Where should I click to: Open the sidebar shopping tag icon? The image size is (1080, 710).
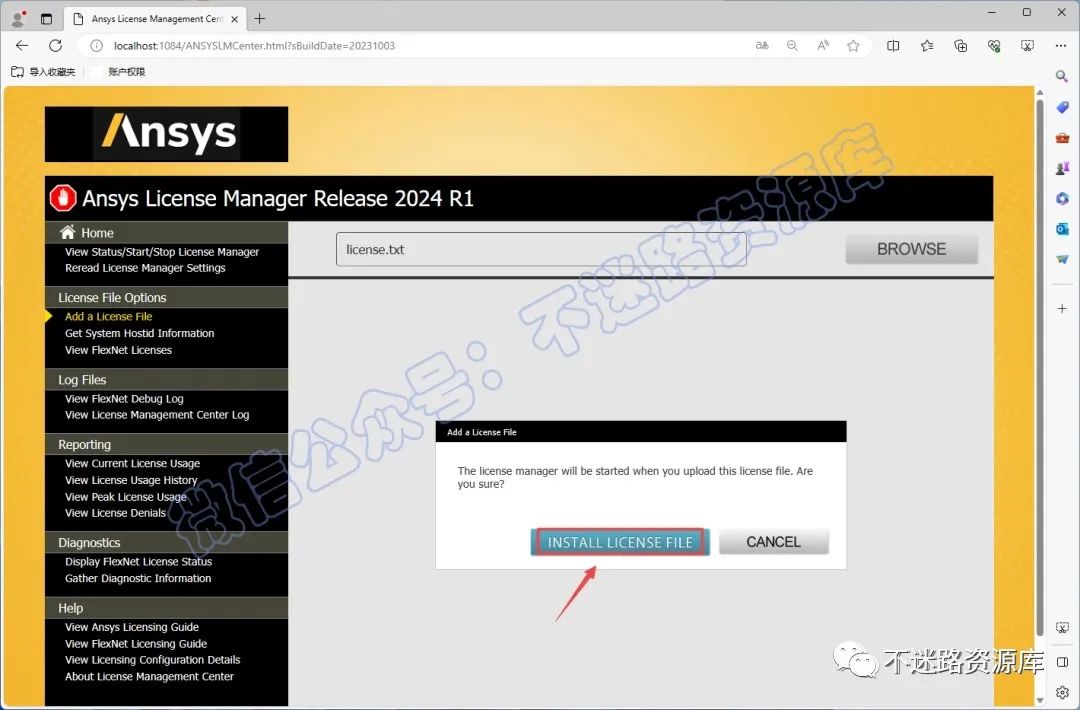pyautogui.click(x=1062, y=107)
